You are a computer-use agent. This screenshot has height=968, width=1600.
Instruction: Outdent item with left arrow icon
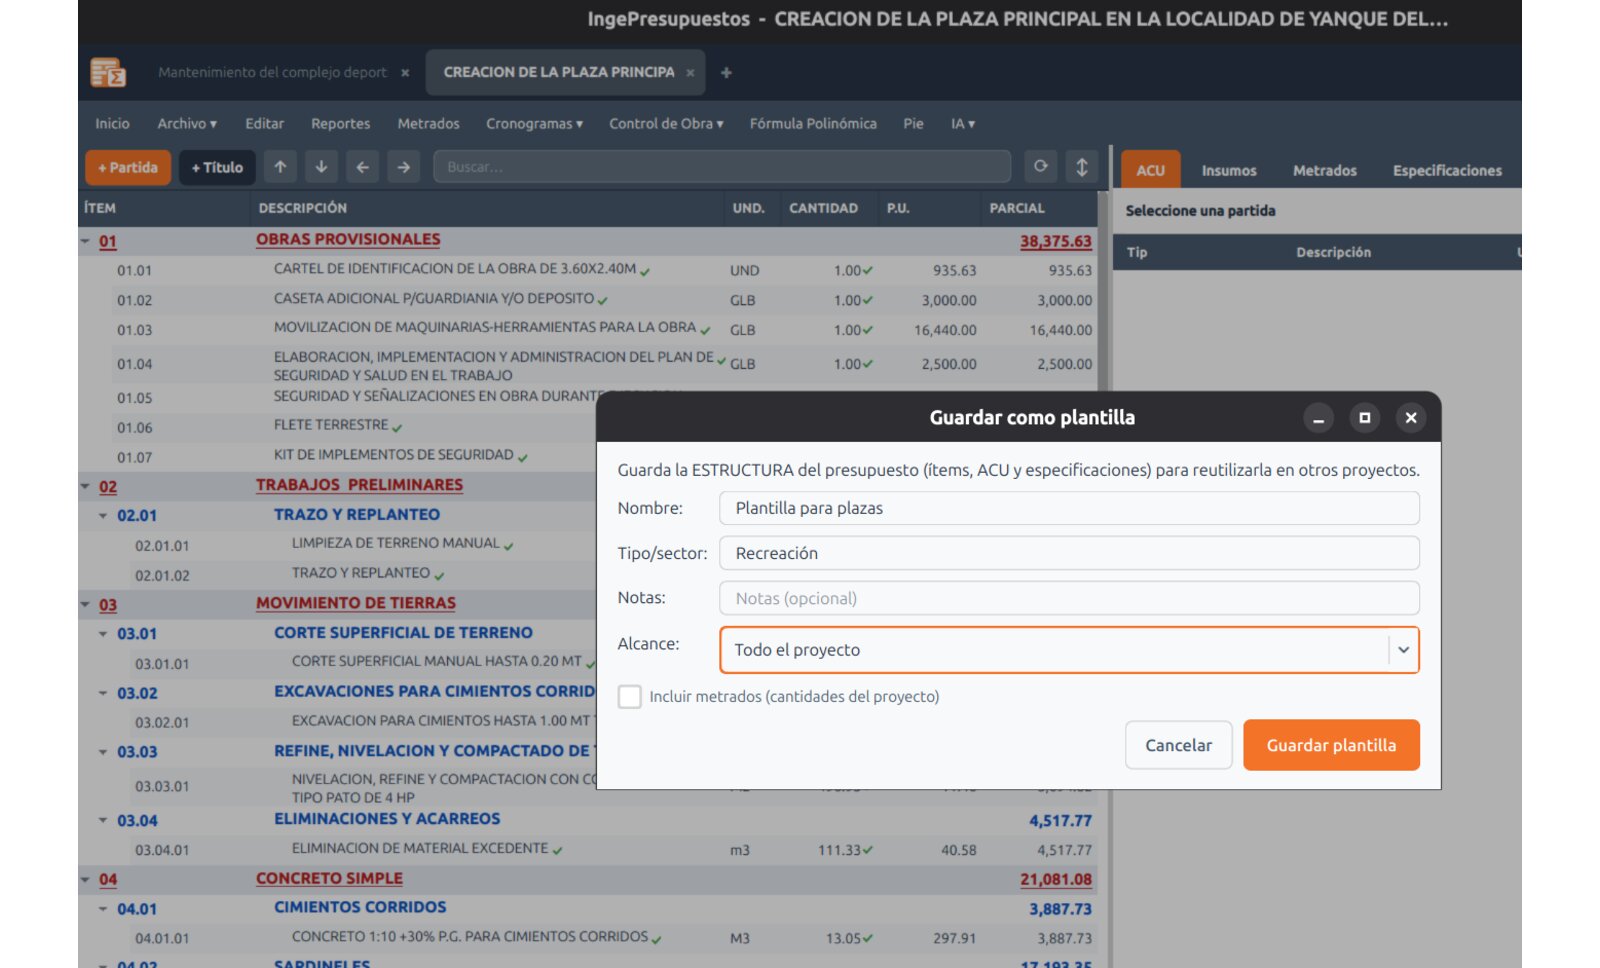coord(362,167)
